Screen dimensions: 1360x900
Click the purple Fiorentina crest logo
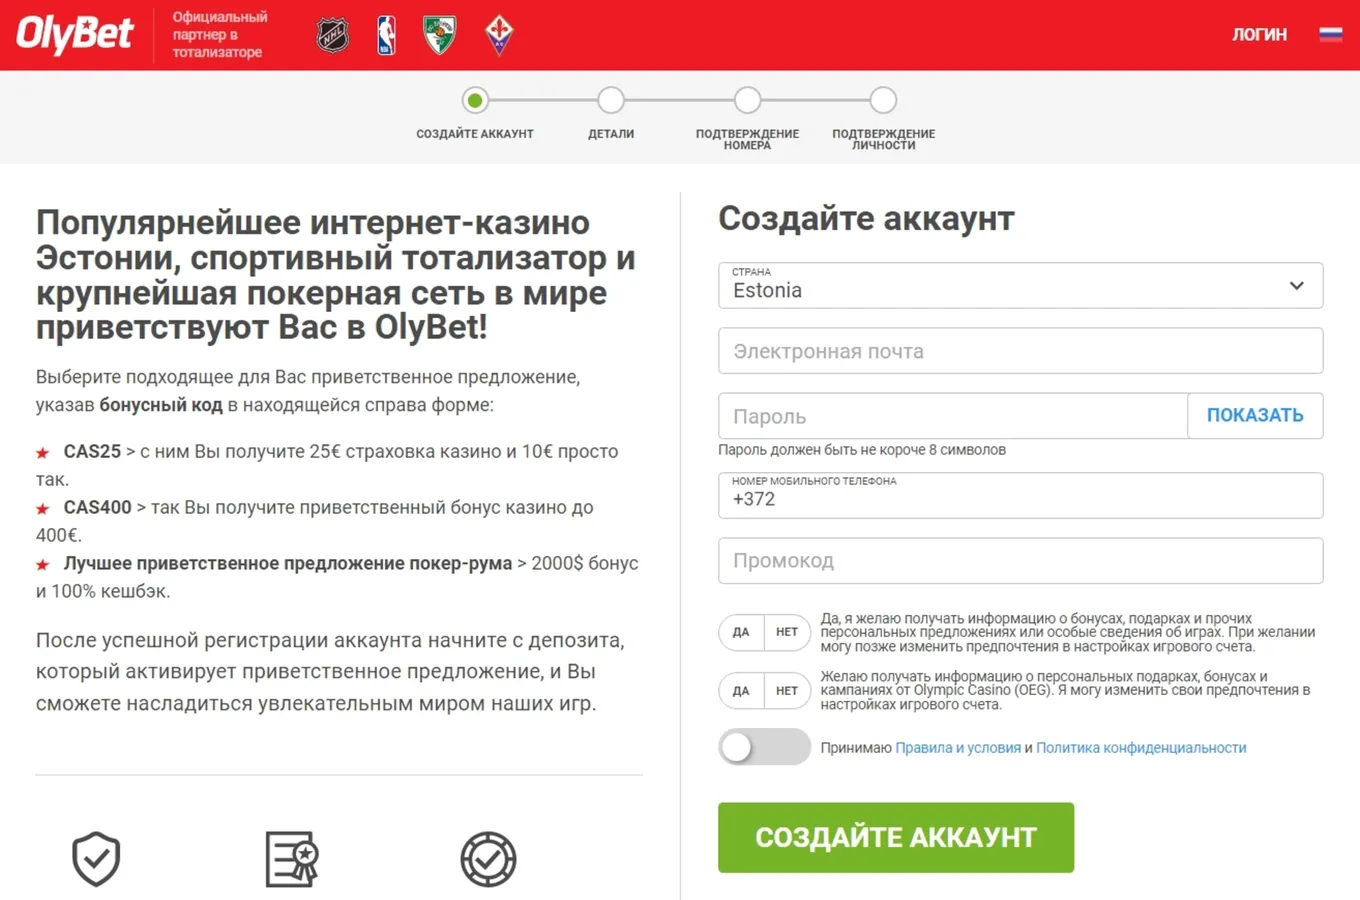[499, 35]
